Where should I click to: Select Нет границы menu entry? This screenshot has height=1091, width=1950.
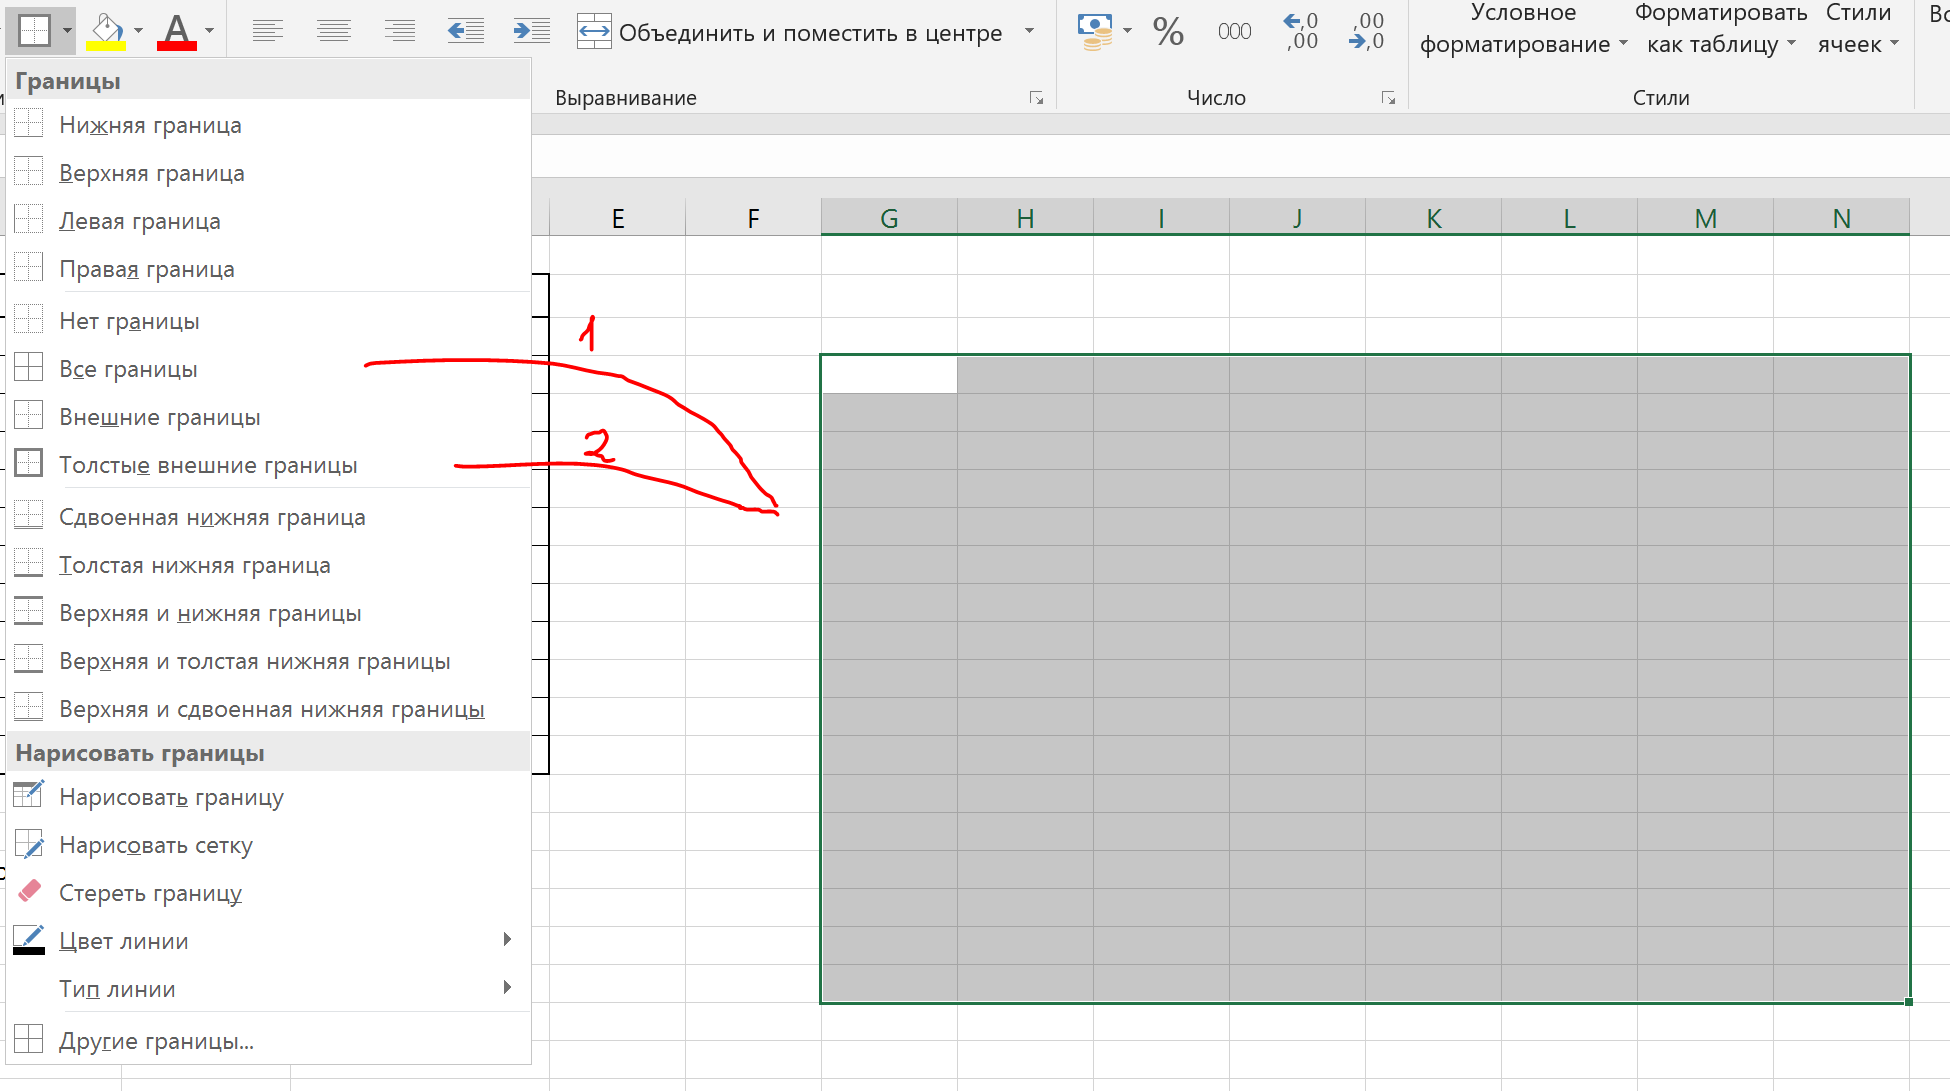[x=129, y=321]
